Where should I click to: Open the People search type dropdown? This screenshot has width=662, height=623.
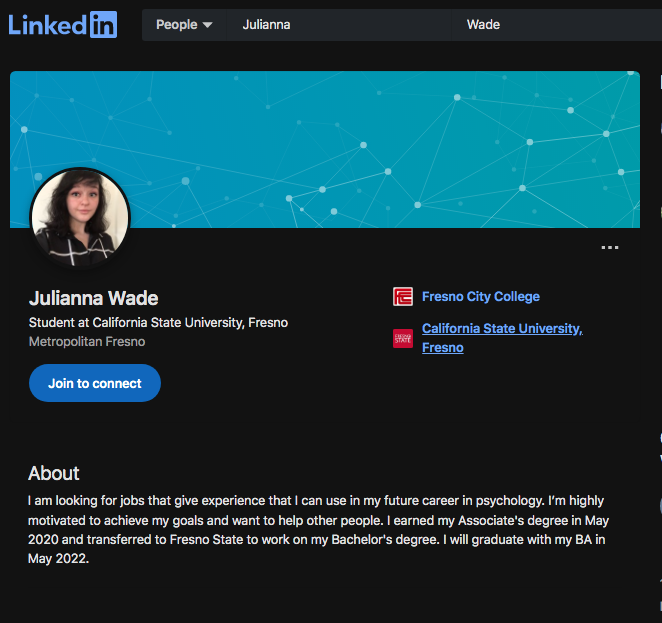(x=184, y=25)
